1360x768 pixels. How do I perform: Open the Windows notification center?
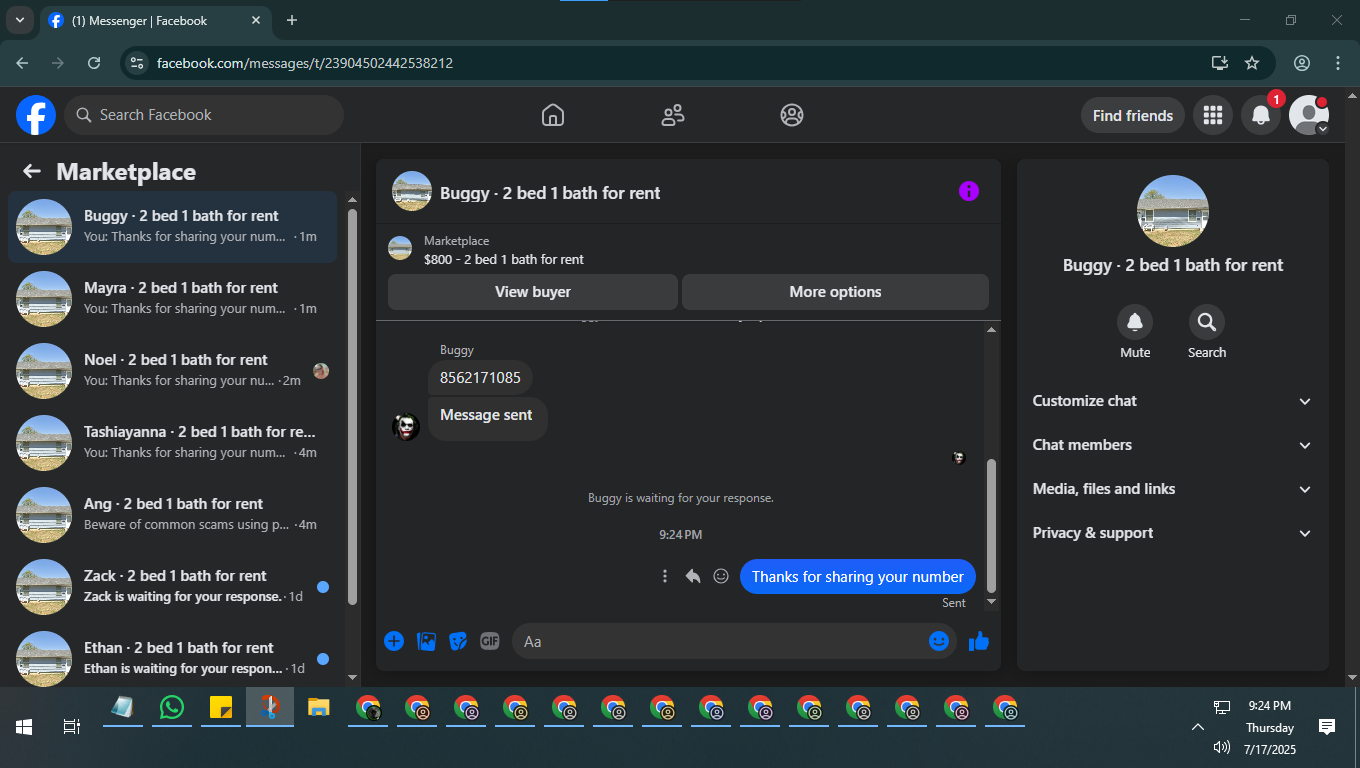pos(1327,727)
